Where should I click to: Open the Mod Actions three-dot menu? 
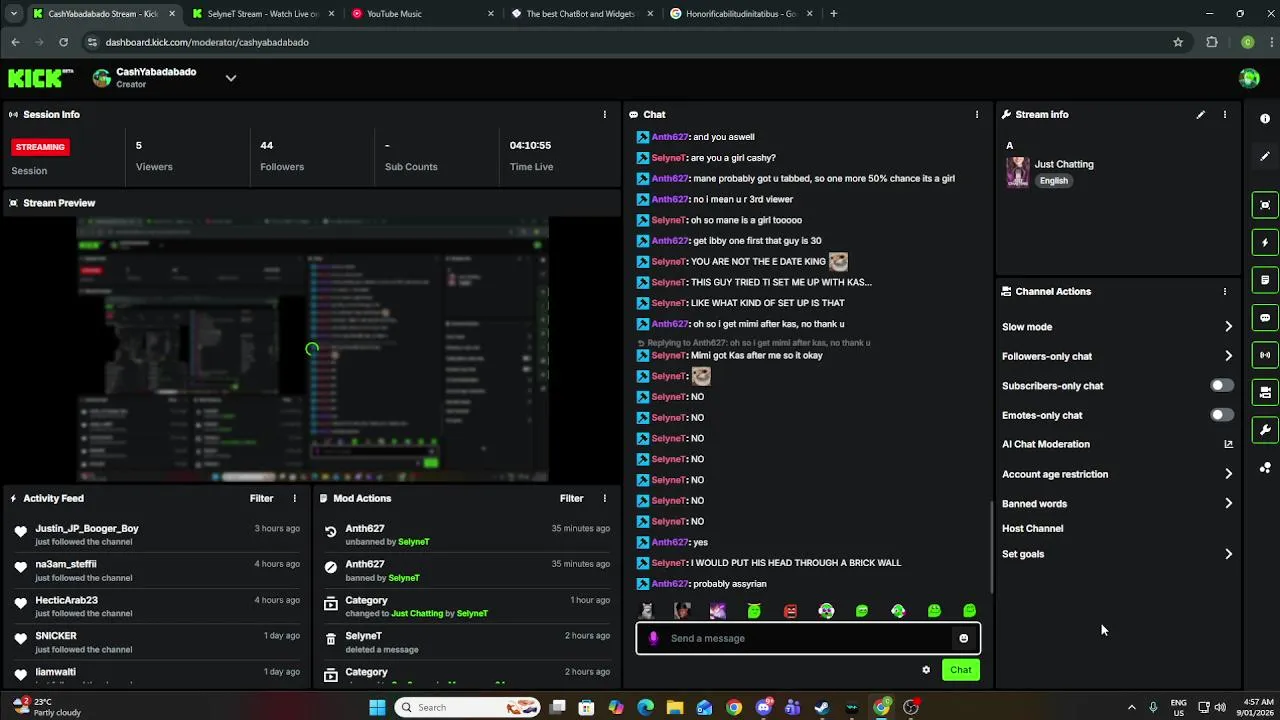[x=604, y=498]
